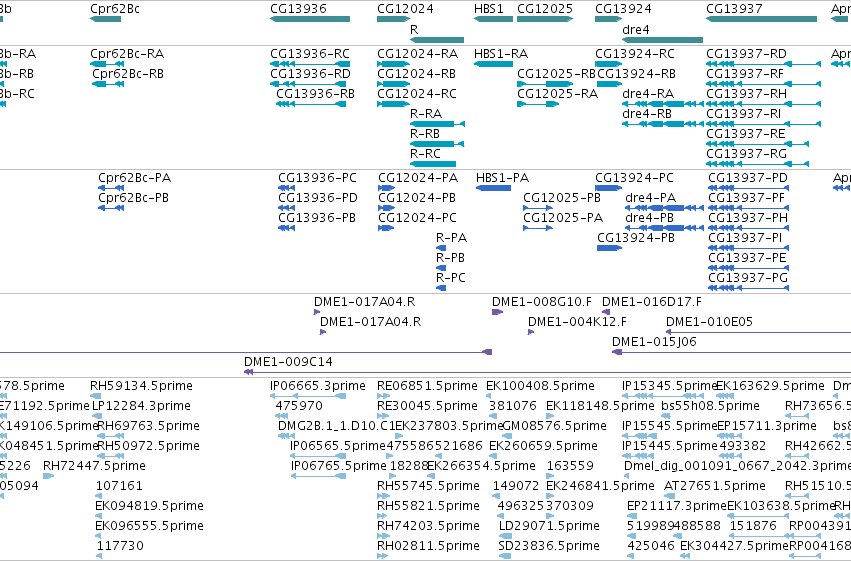851x561 pixels.
Task: Click the DME1-008G10.F clone feature
Action: click(x=497, y=312)
